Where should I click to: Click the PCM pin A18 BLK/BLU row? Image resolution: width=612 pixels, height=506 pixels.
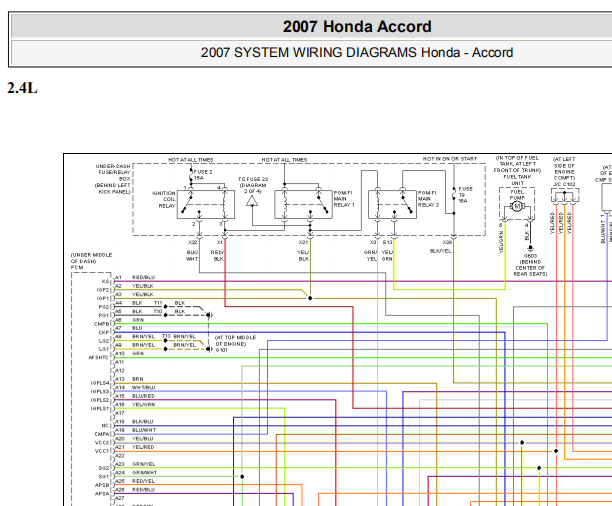(134, 422)
